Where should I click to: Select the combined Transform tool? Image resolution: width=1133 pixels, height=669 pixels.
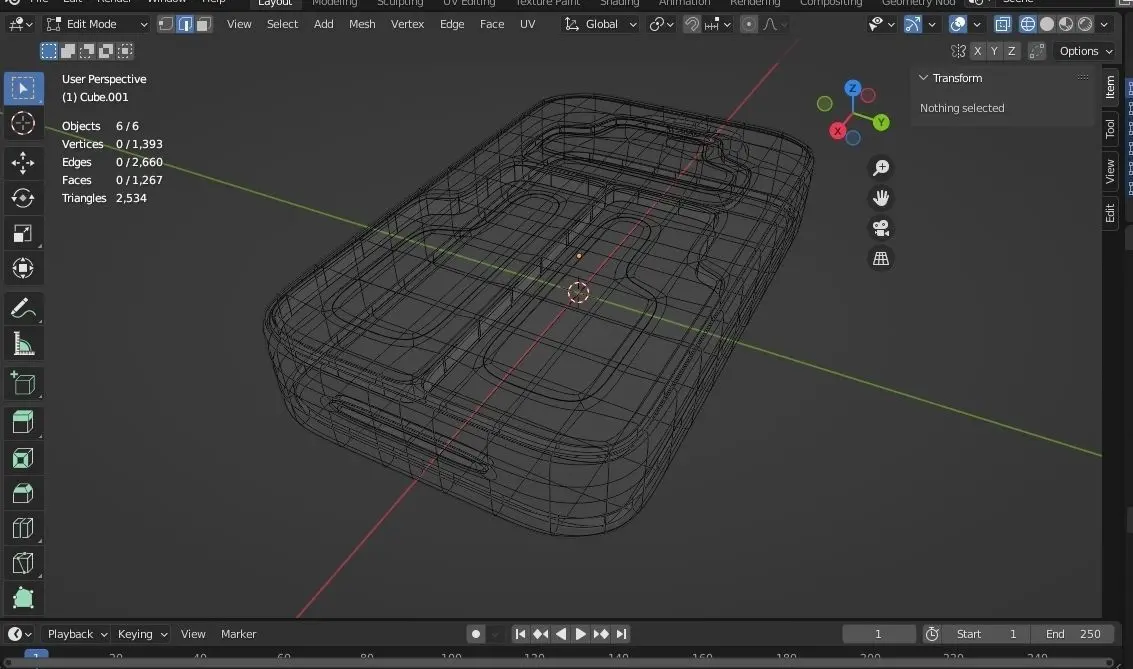point(23,268)
